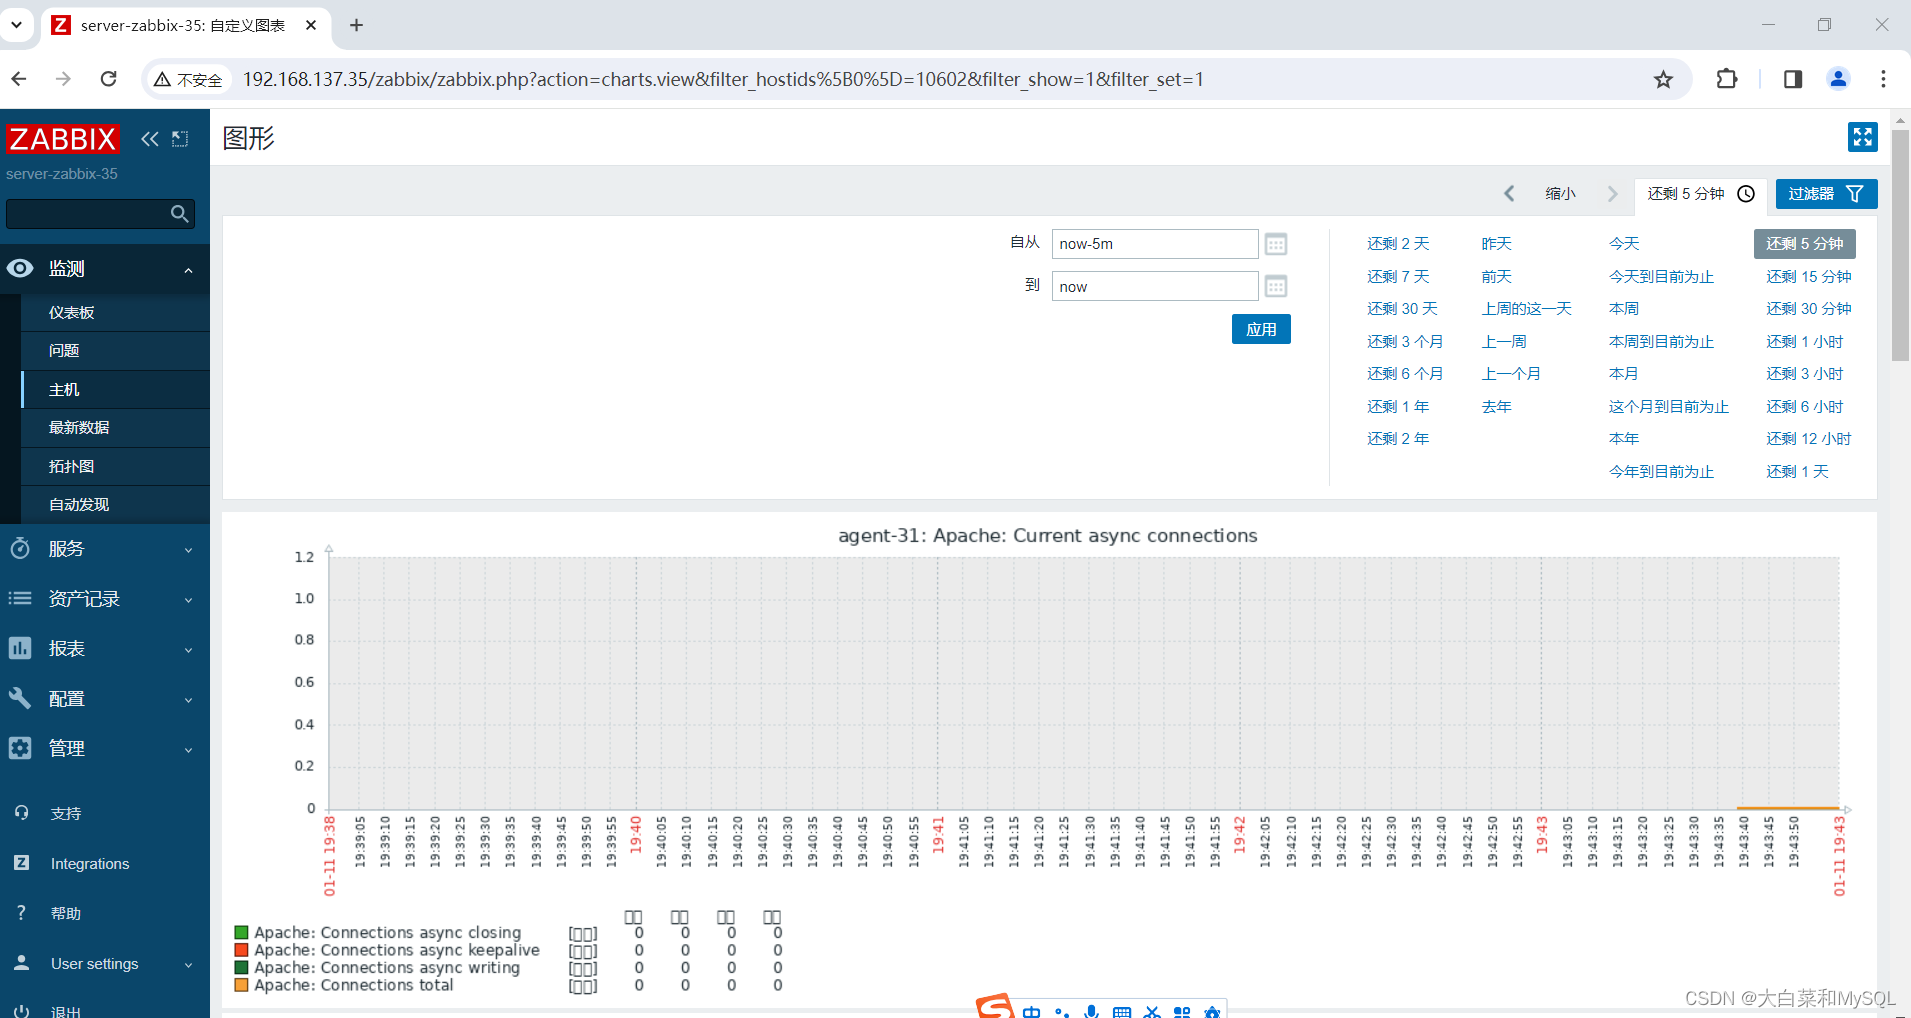Select time range 还剩 15 分钟
This screenshot has height=1018, width=1911.
(1808, 277)
